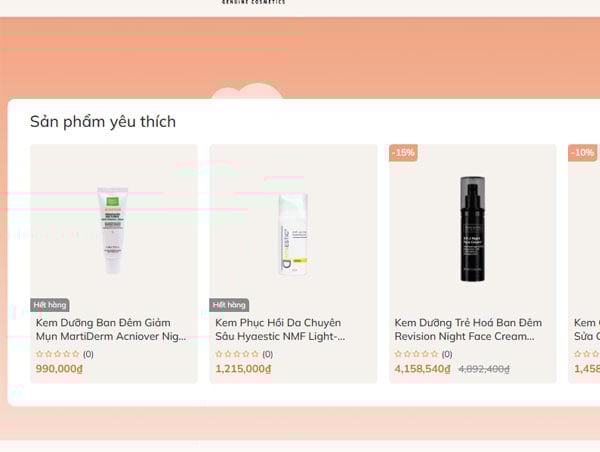Screen dimensions: 600x452
Task: Click the 990,000₫ price
Action: (59, 369)
